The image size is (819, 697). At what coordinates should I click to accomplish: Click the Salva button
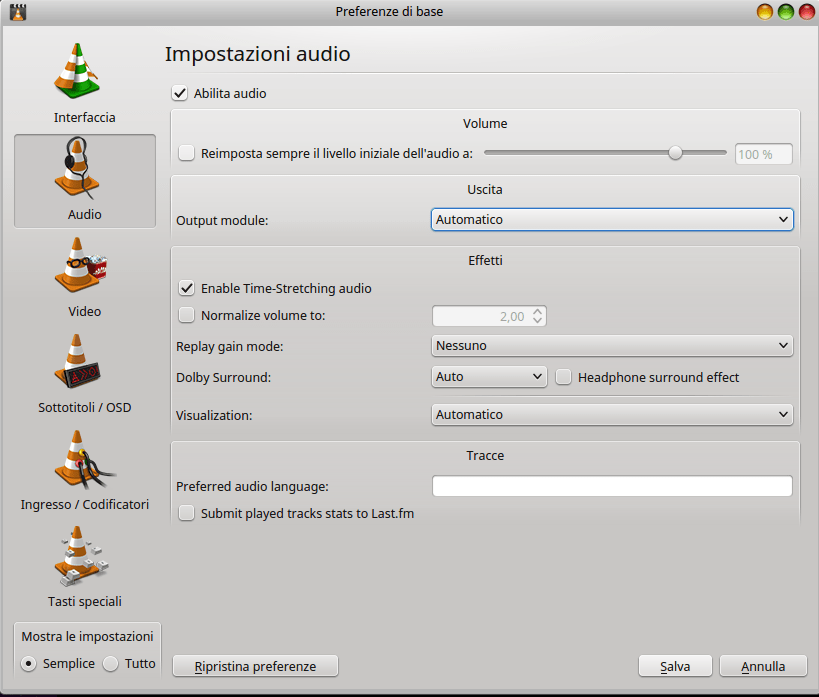click(675, 666)
